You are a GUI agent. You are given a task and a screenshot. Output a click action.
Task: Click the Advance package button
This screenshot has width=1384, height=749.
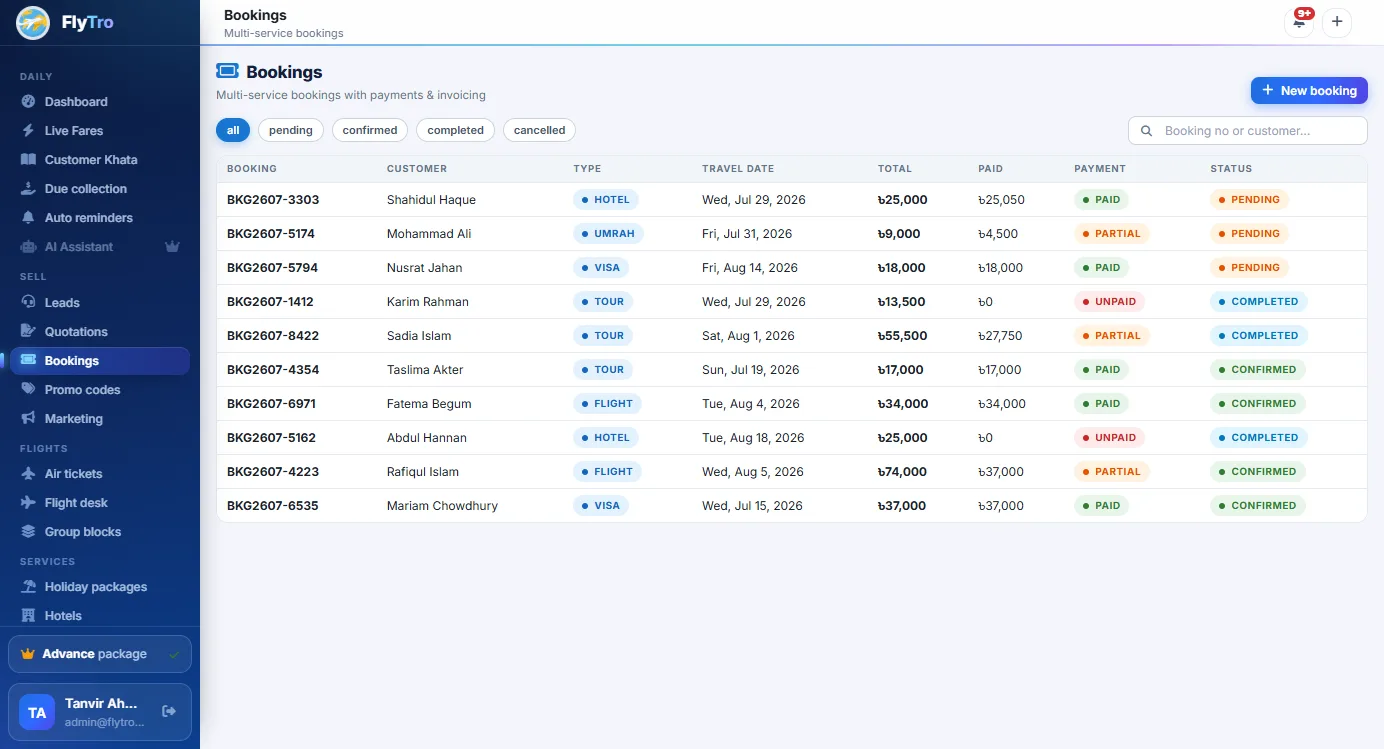click(x=100, y=654)
